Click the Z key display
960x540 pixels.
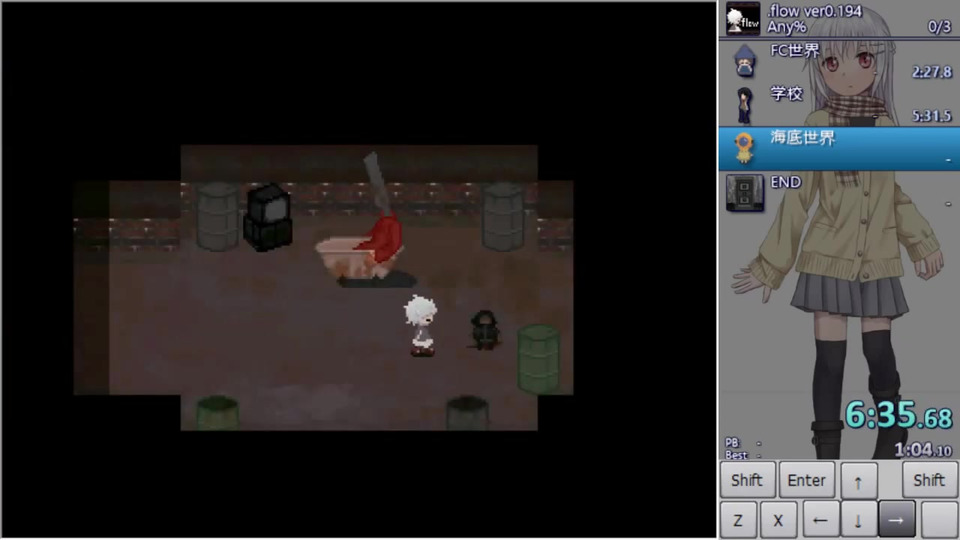pos(738,520)
